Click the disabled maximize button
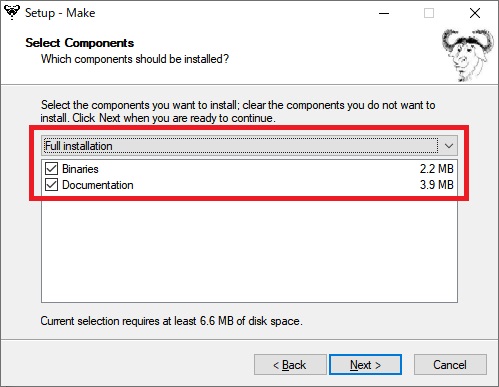This screenshot has width=499, height=387. (x=429, y=13)
